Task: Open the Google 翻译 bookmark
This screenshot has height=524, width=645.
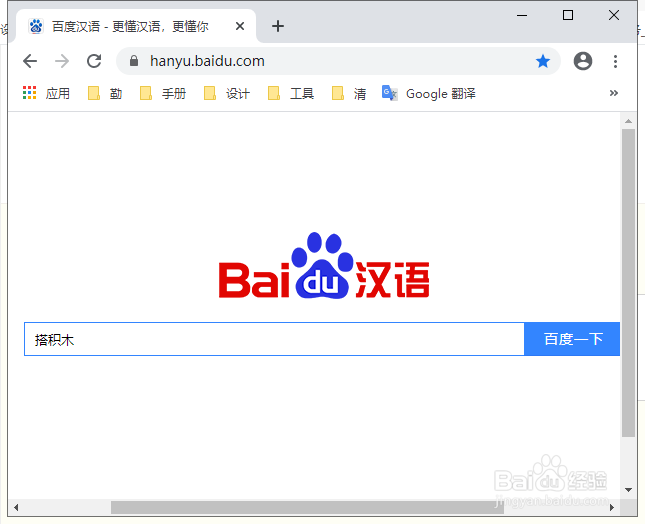Action: pos(429,93)
